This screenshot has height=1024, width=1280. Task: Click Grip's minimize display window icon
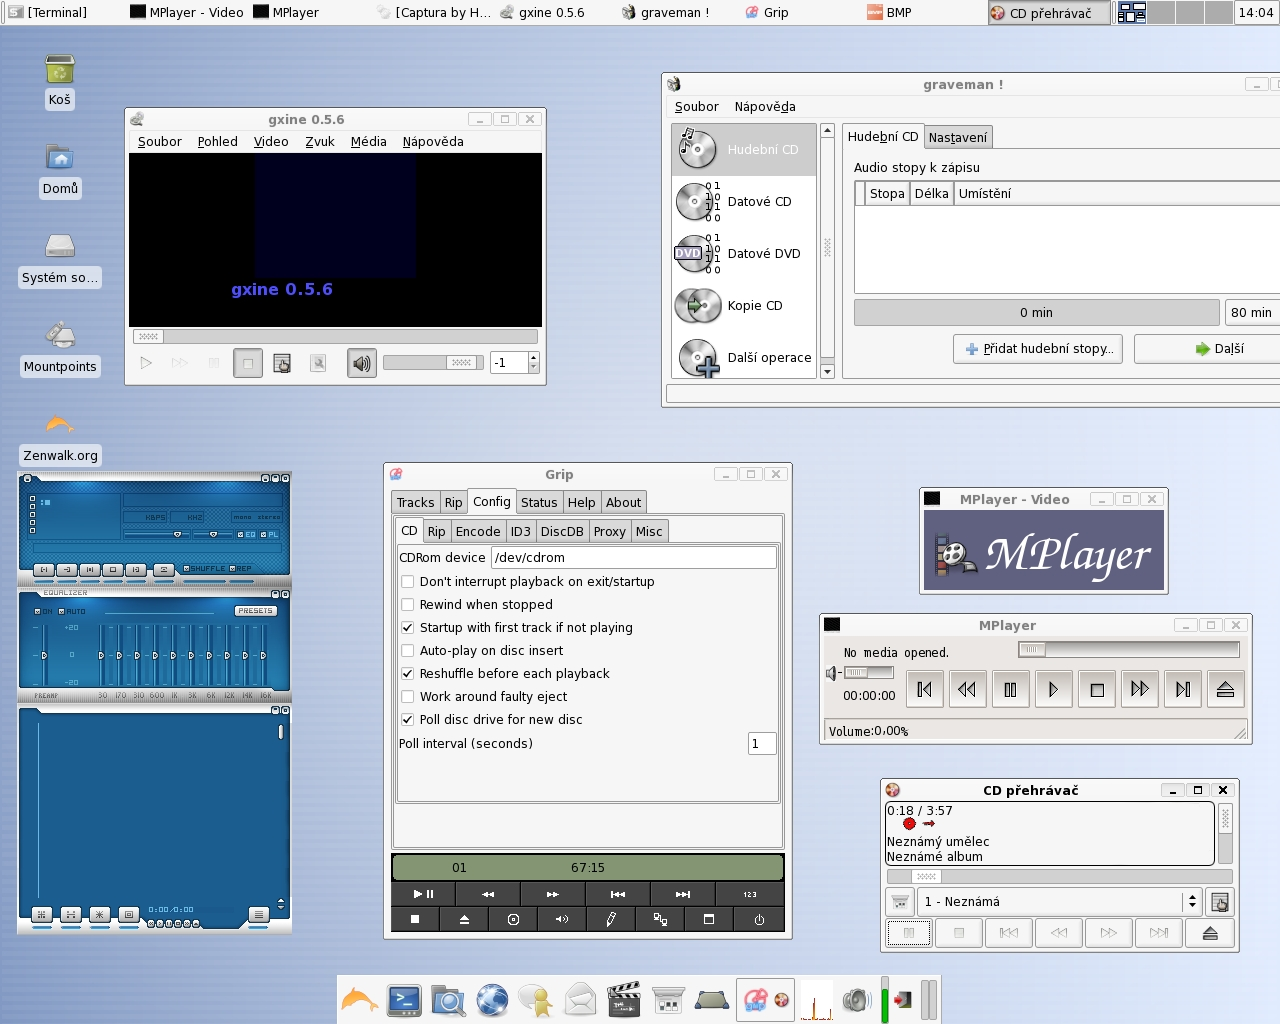coord(709,919)
